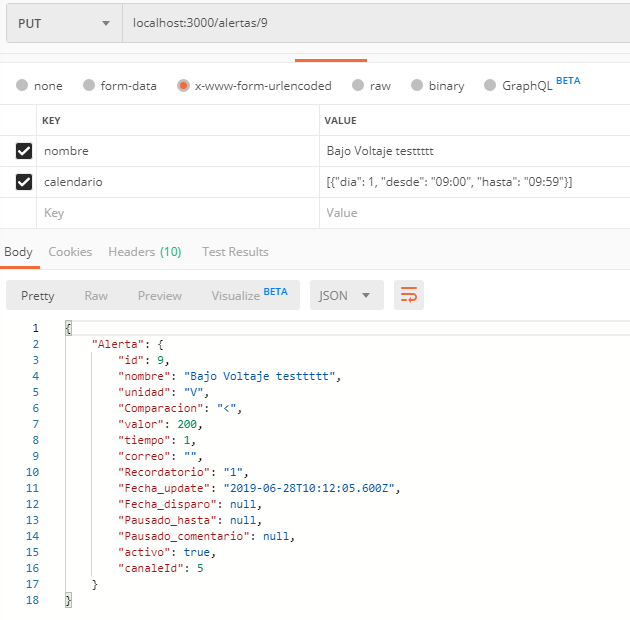This screenshot has width=630, height=620.
Task: Select the form-data body type
Action: click(x=89, y=86)
